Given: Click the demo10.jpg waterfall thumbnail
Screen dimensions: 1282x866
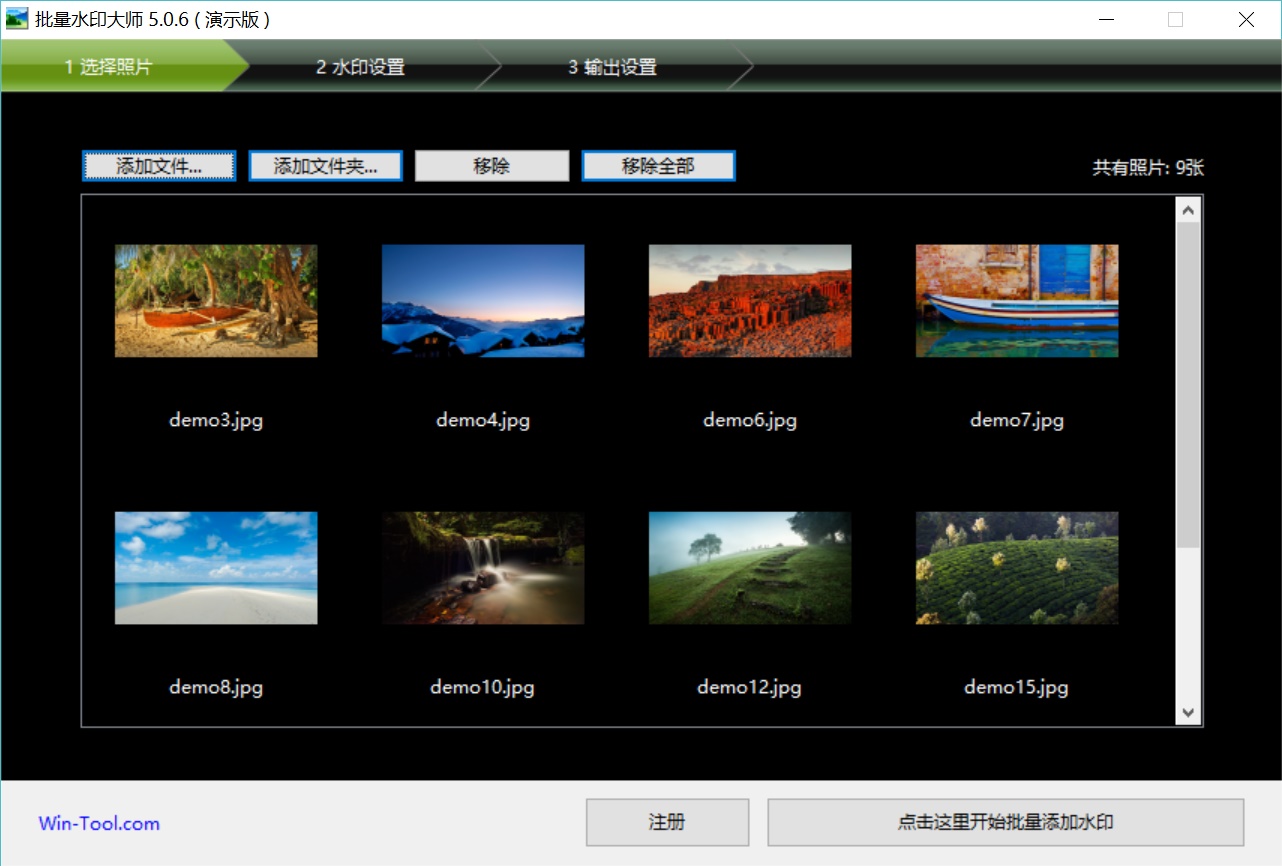Looking at the screenshot, I should tap(483, 568).
